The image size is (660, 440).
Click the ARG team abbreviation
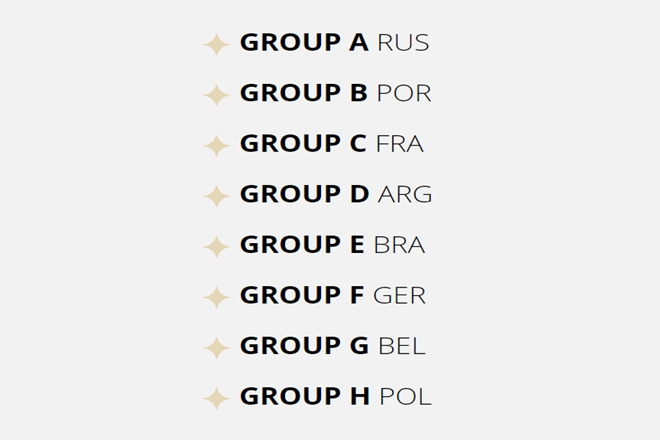(x=405, y=195)
